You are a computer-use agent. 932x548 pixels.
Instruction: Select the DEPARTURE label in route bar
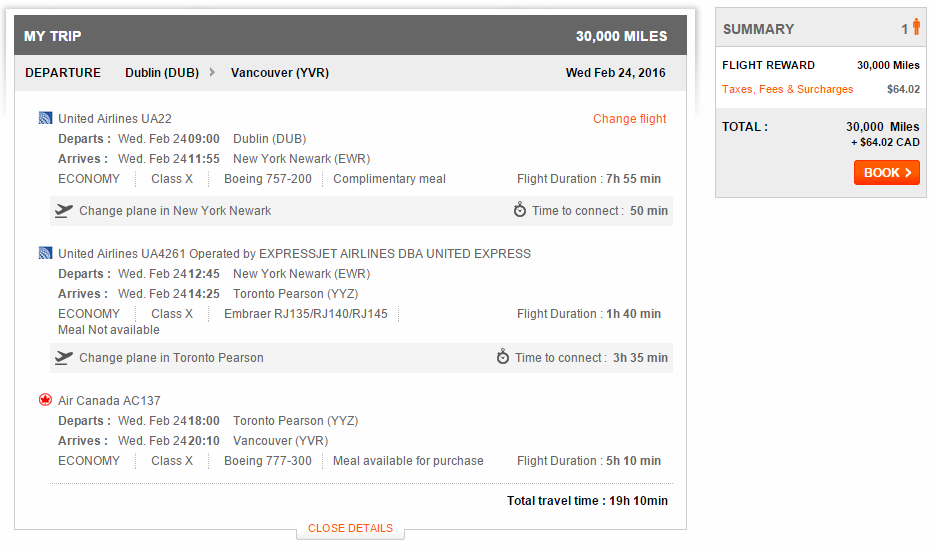pos(63,73)
